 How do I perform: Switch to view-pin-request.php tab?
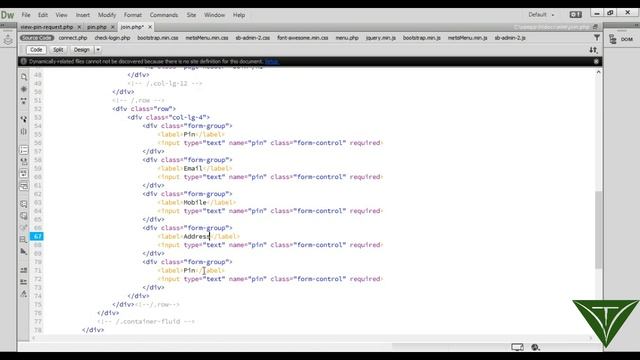[47, 27]
